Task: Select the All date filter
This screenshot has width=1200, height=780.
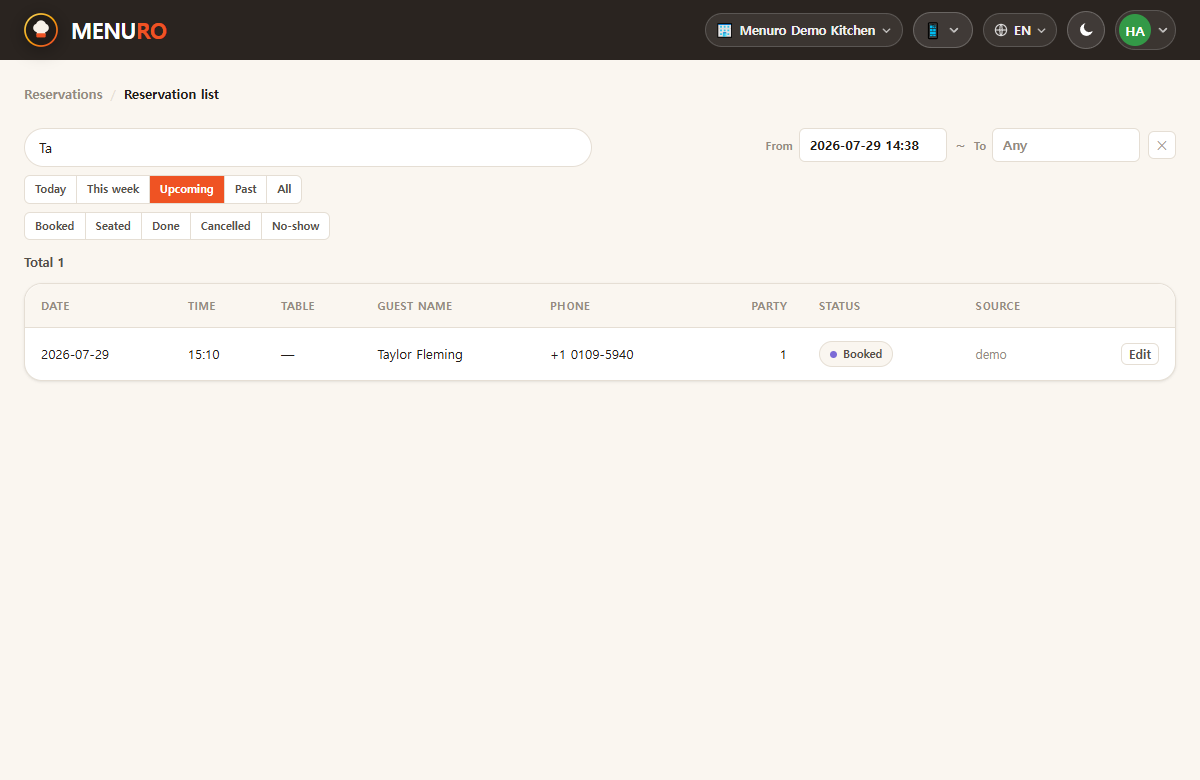Action: pyautogui.click(x=284, y=189)
